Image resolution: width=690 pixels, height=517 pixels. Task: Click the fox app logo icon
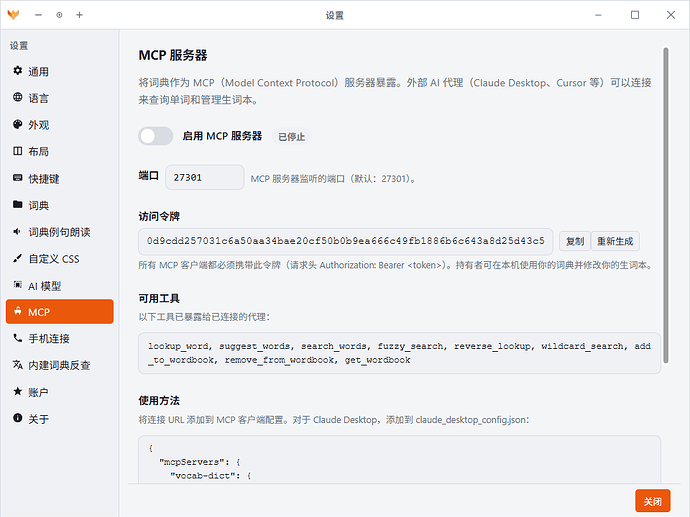click(13, 15)
